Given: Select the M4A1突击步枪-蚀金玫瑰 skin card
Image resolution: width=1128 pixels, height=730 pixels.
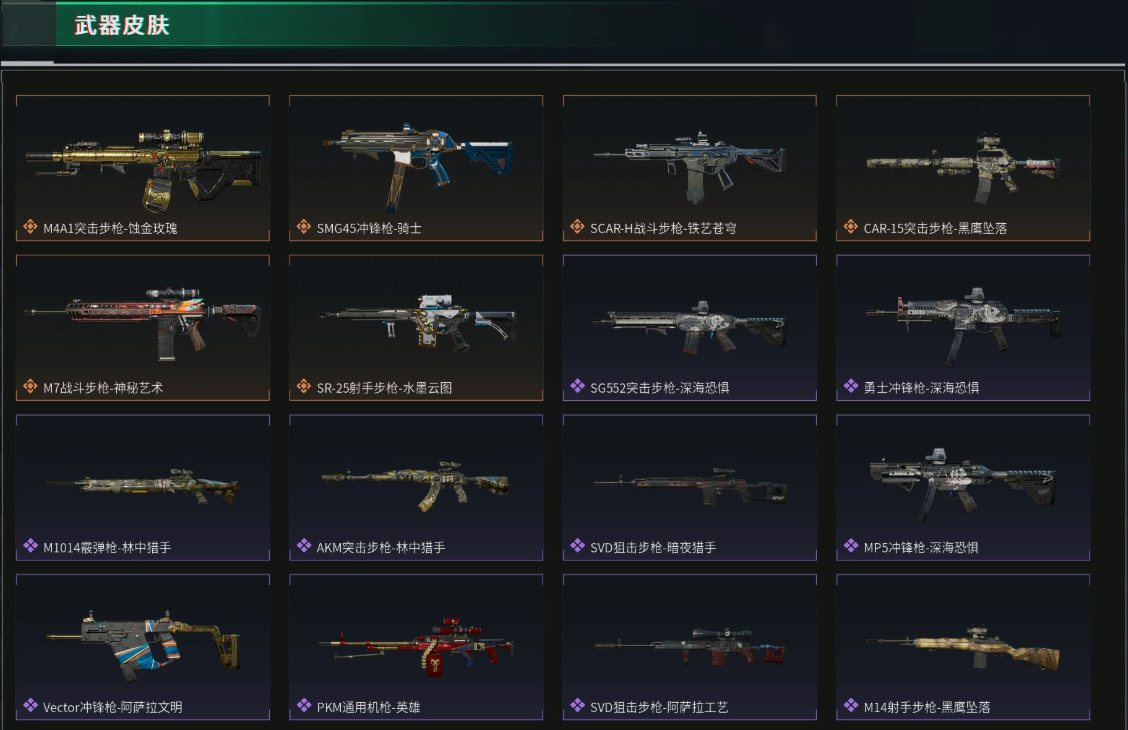Looking at the screenshot, I should (142, 168).
